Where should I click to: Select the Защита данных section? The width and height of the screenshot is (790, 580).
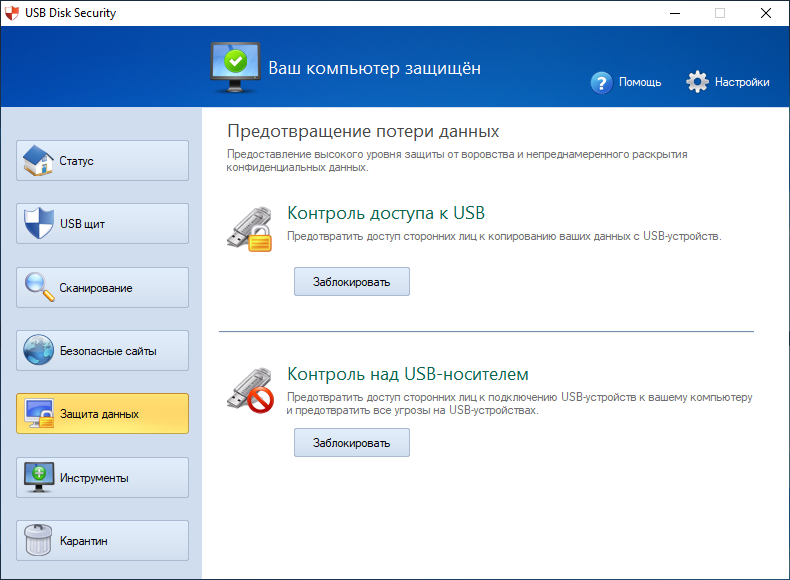click(102, 414)
